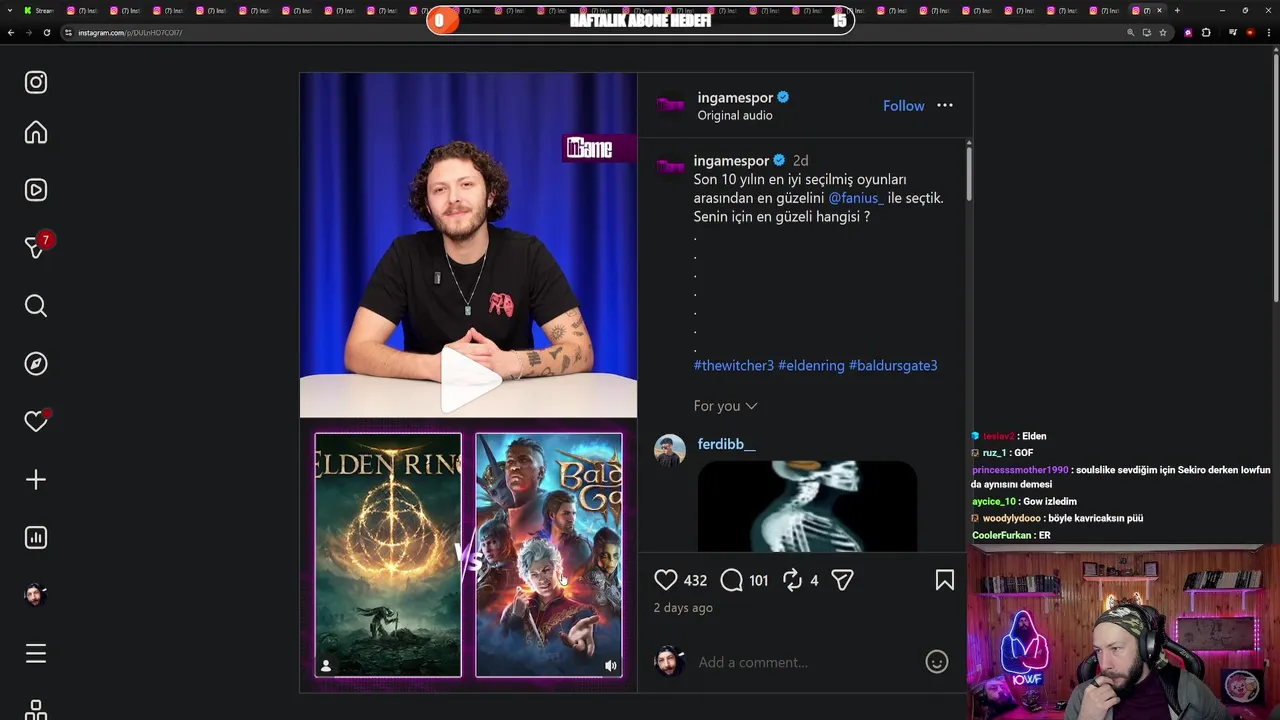
Task: Open Explore compass icon
Action: tap(36, 364)
